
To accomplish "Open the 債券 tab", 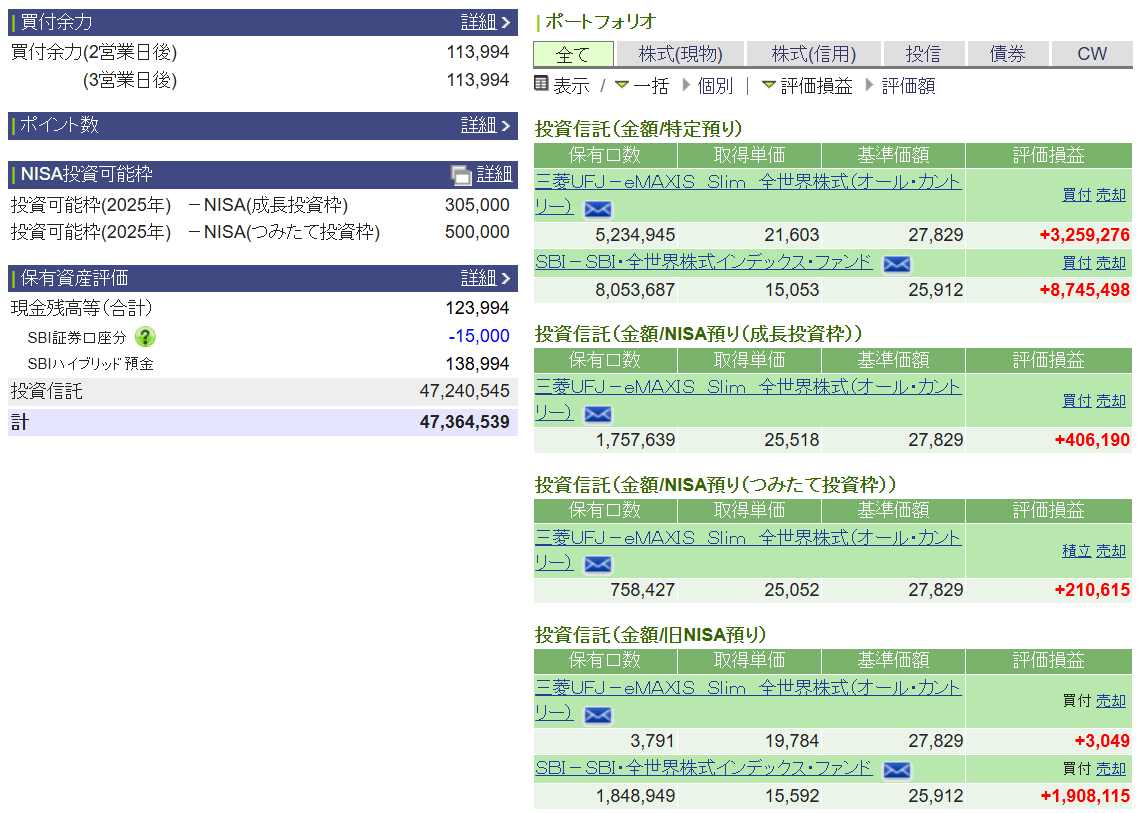I will click(x=1007, y=54).
